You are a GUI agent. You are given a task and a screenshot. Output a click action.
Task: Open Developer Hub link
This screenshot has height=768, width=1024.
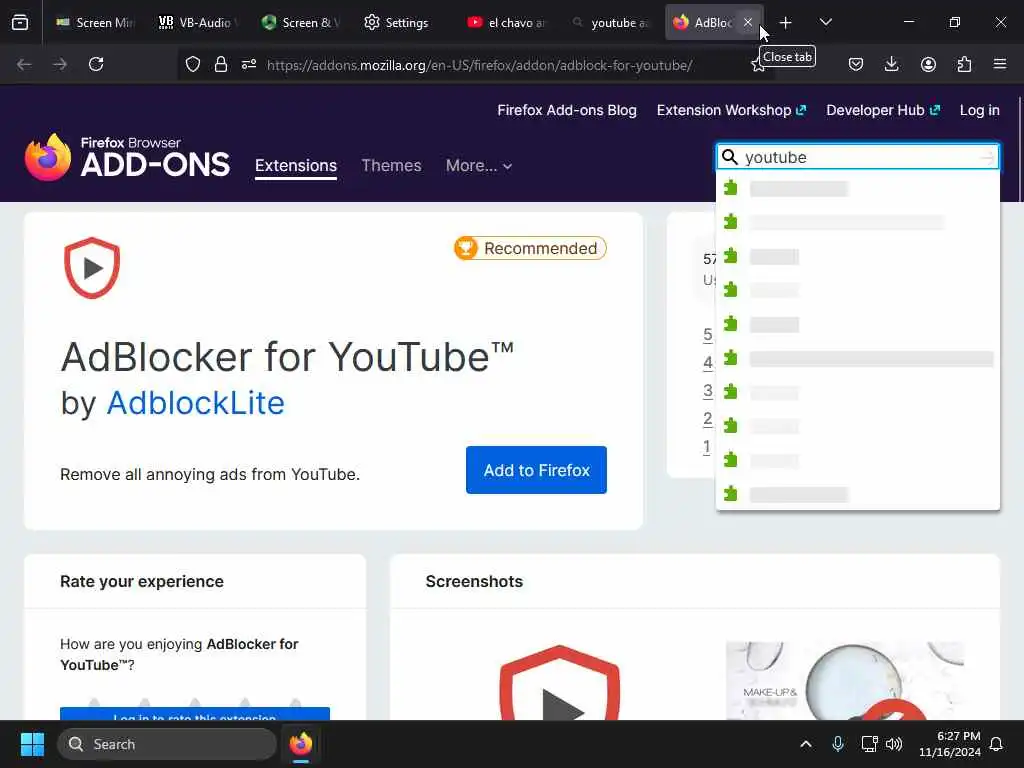(x=883, y=110)
